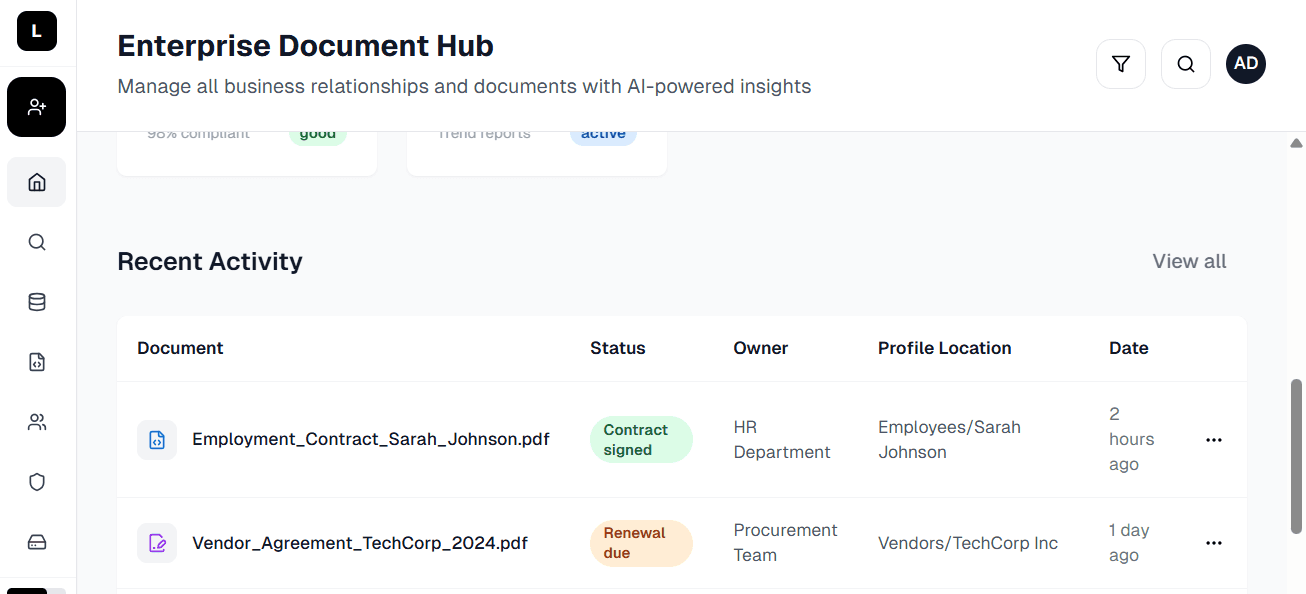Open the storage drive section in the sidebar
Viewport: 1306px width, 594px height.
[36, 541]
